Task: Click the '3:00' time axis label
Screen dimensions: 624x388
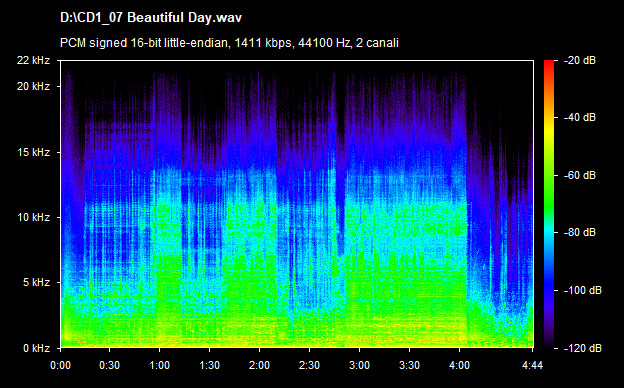Action: (x=359, y=365)
